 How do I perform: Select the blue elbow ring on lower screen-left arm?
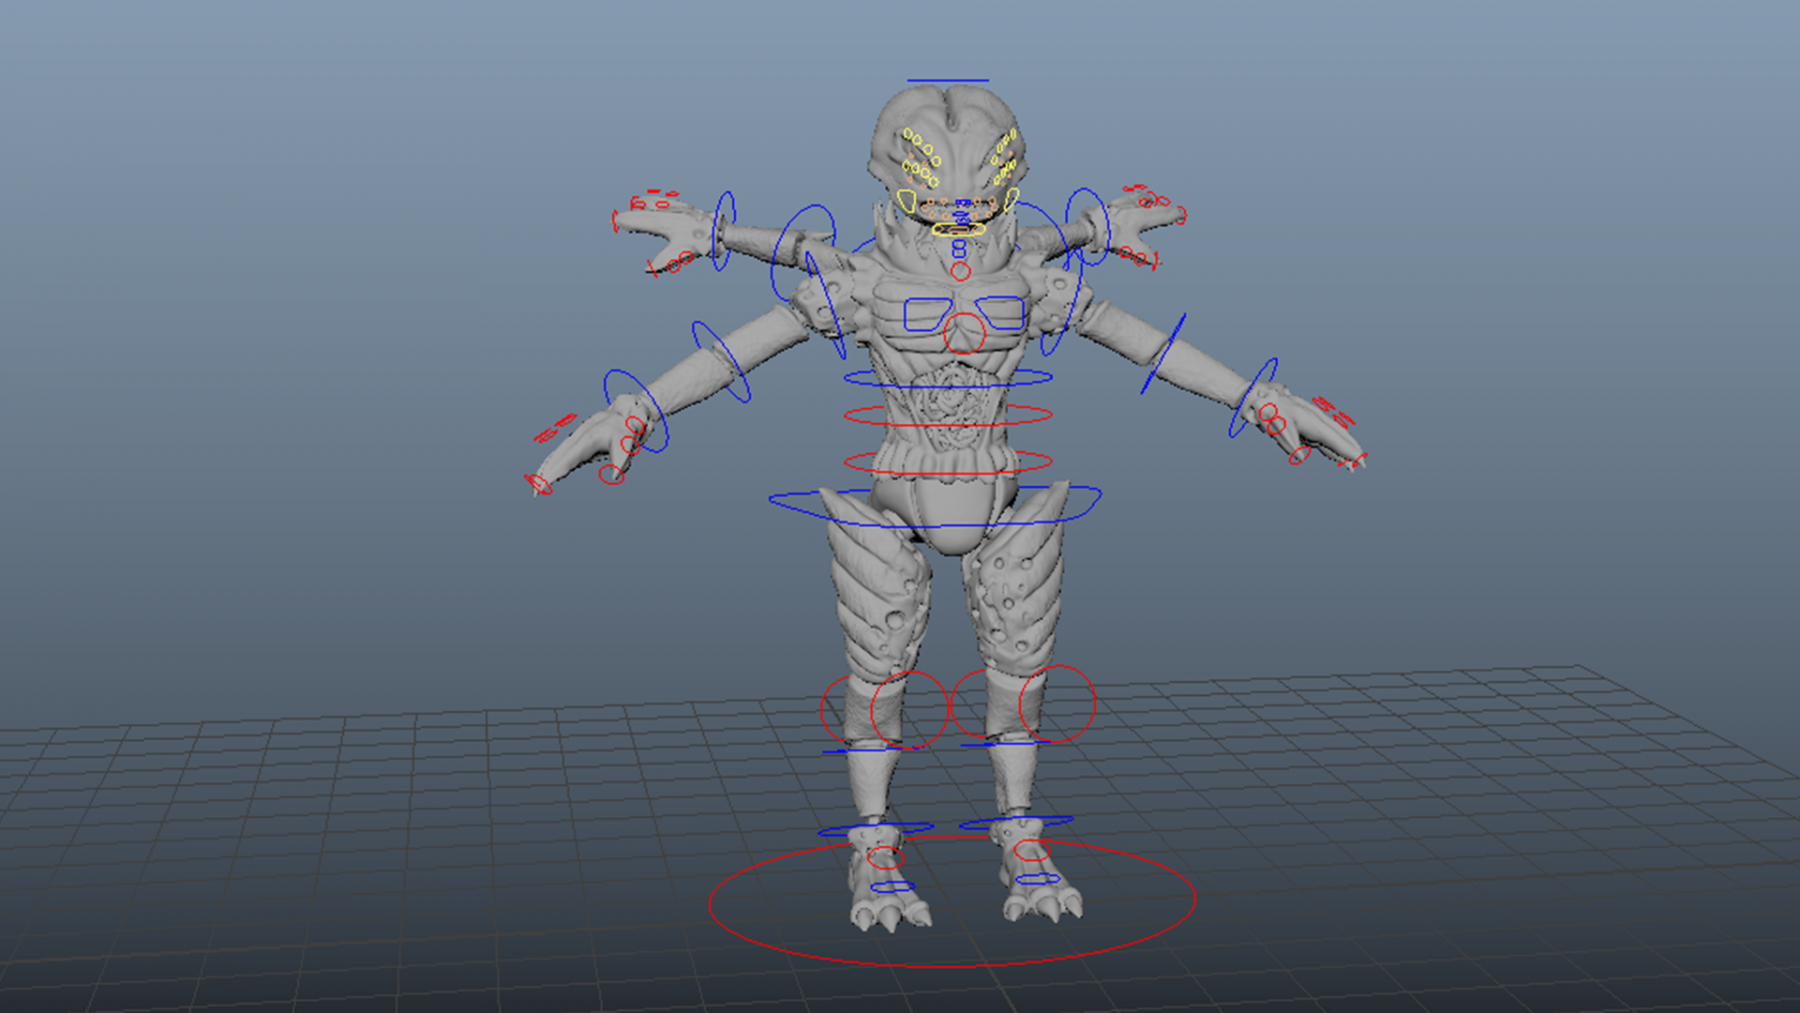click(x=721, y=362)
